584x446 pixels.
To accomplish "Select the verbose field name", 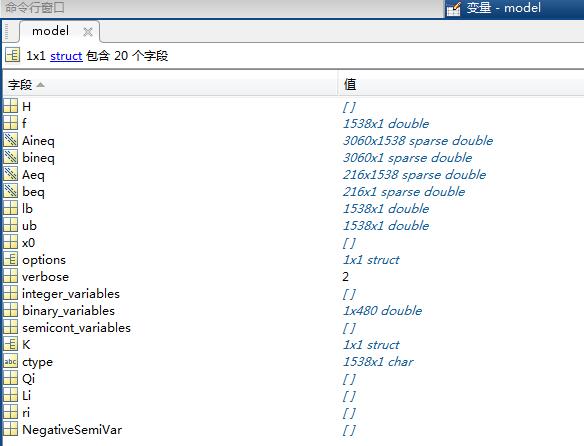I will tap(45, 276).
